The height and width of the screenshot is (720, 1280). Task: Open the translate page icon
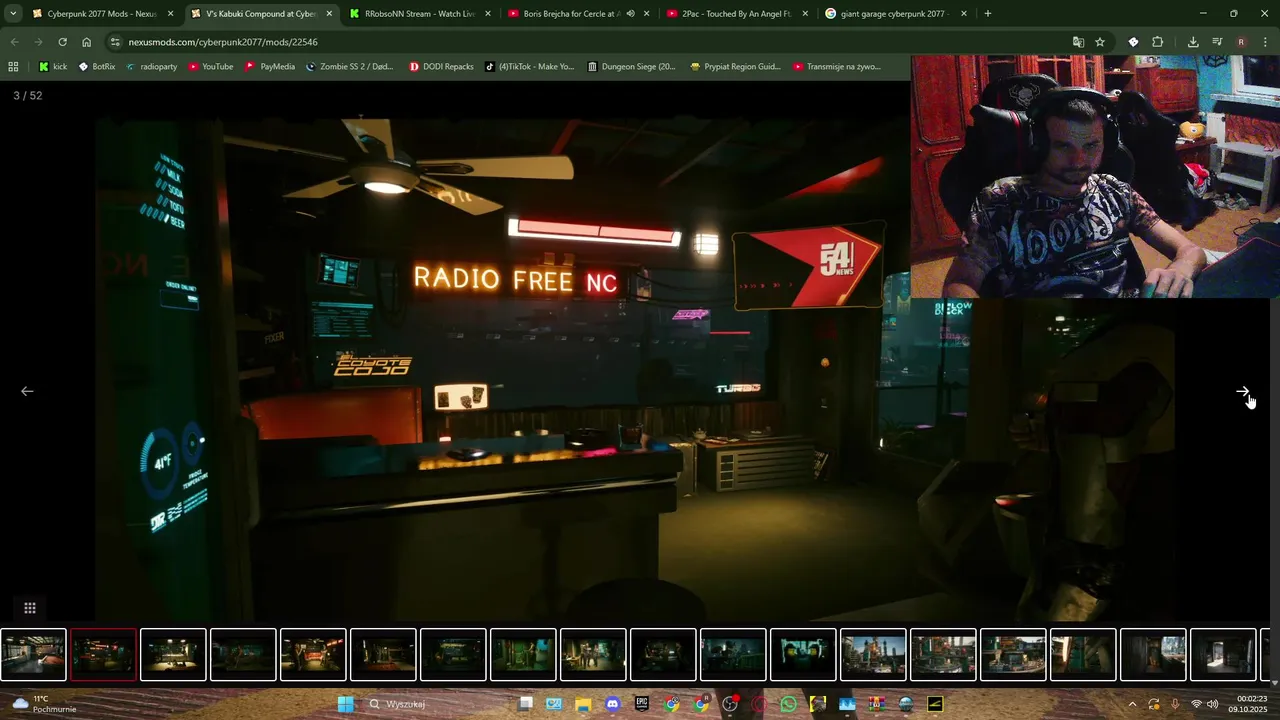click(x=1078, y=42)
